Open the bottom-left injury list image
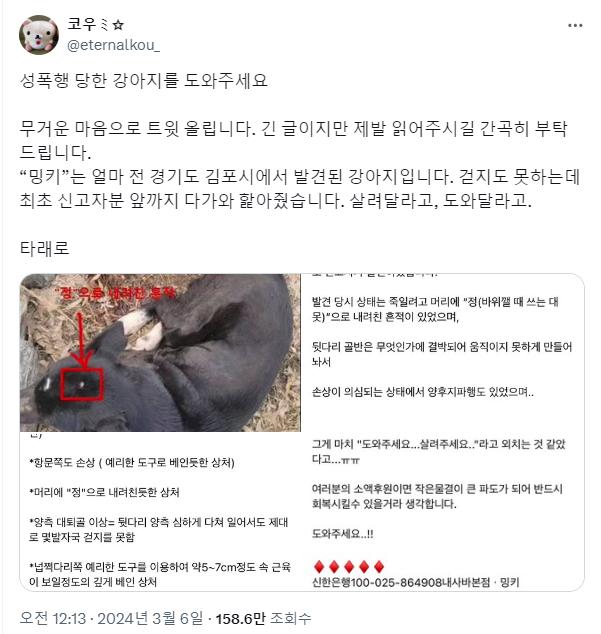Image resolution: width=601 pixels, height=634 pixels. point(160,512)
